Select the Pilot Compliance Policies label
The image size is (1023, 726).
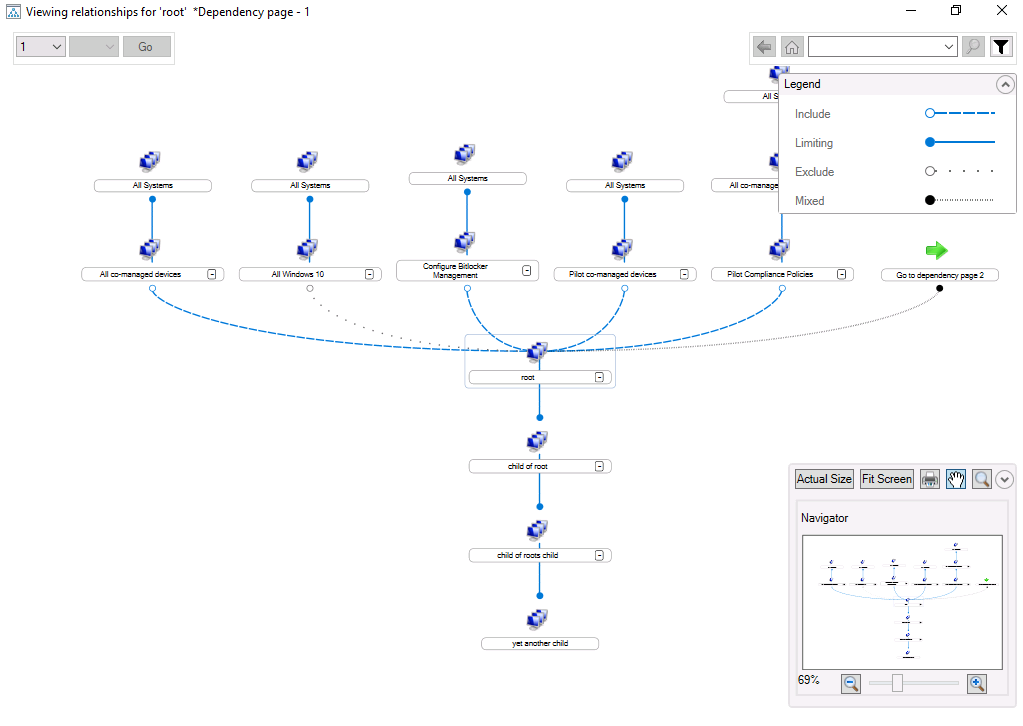[x=782, y=275]
